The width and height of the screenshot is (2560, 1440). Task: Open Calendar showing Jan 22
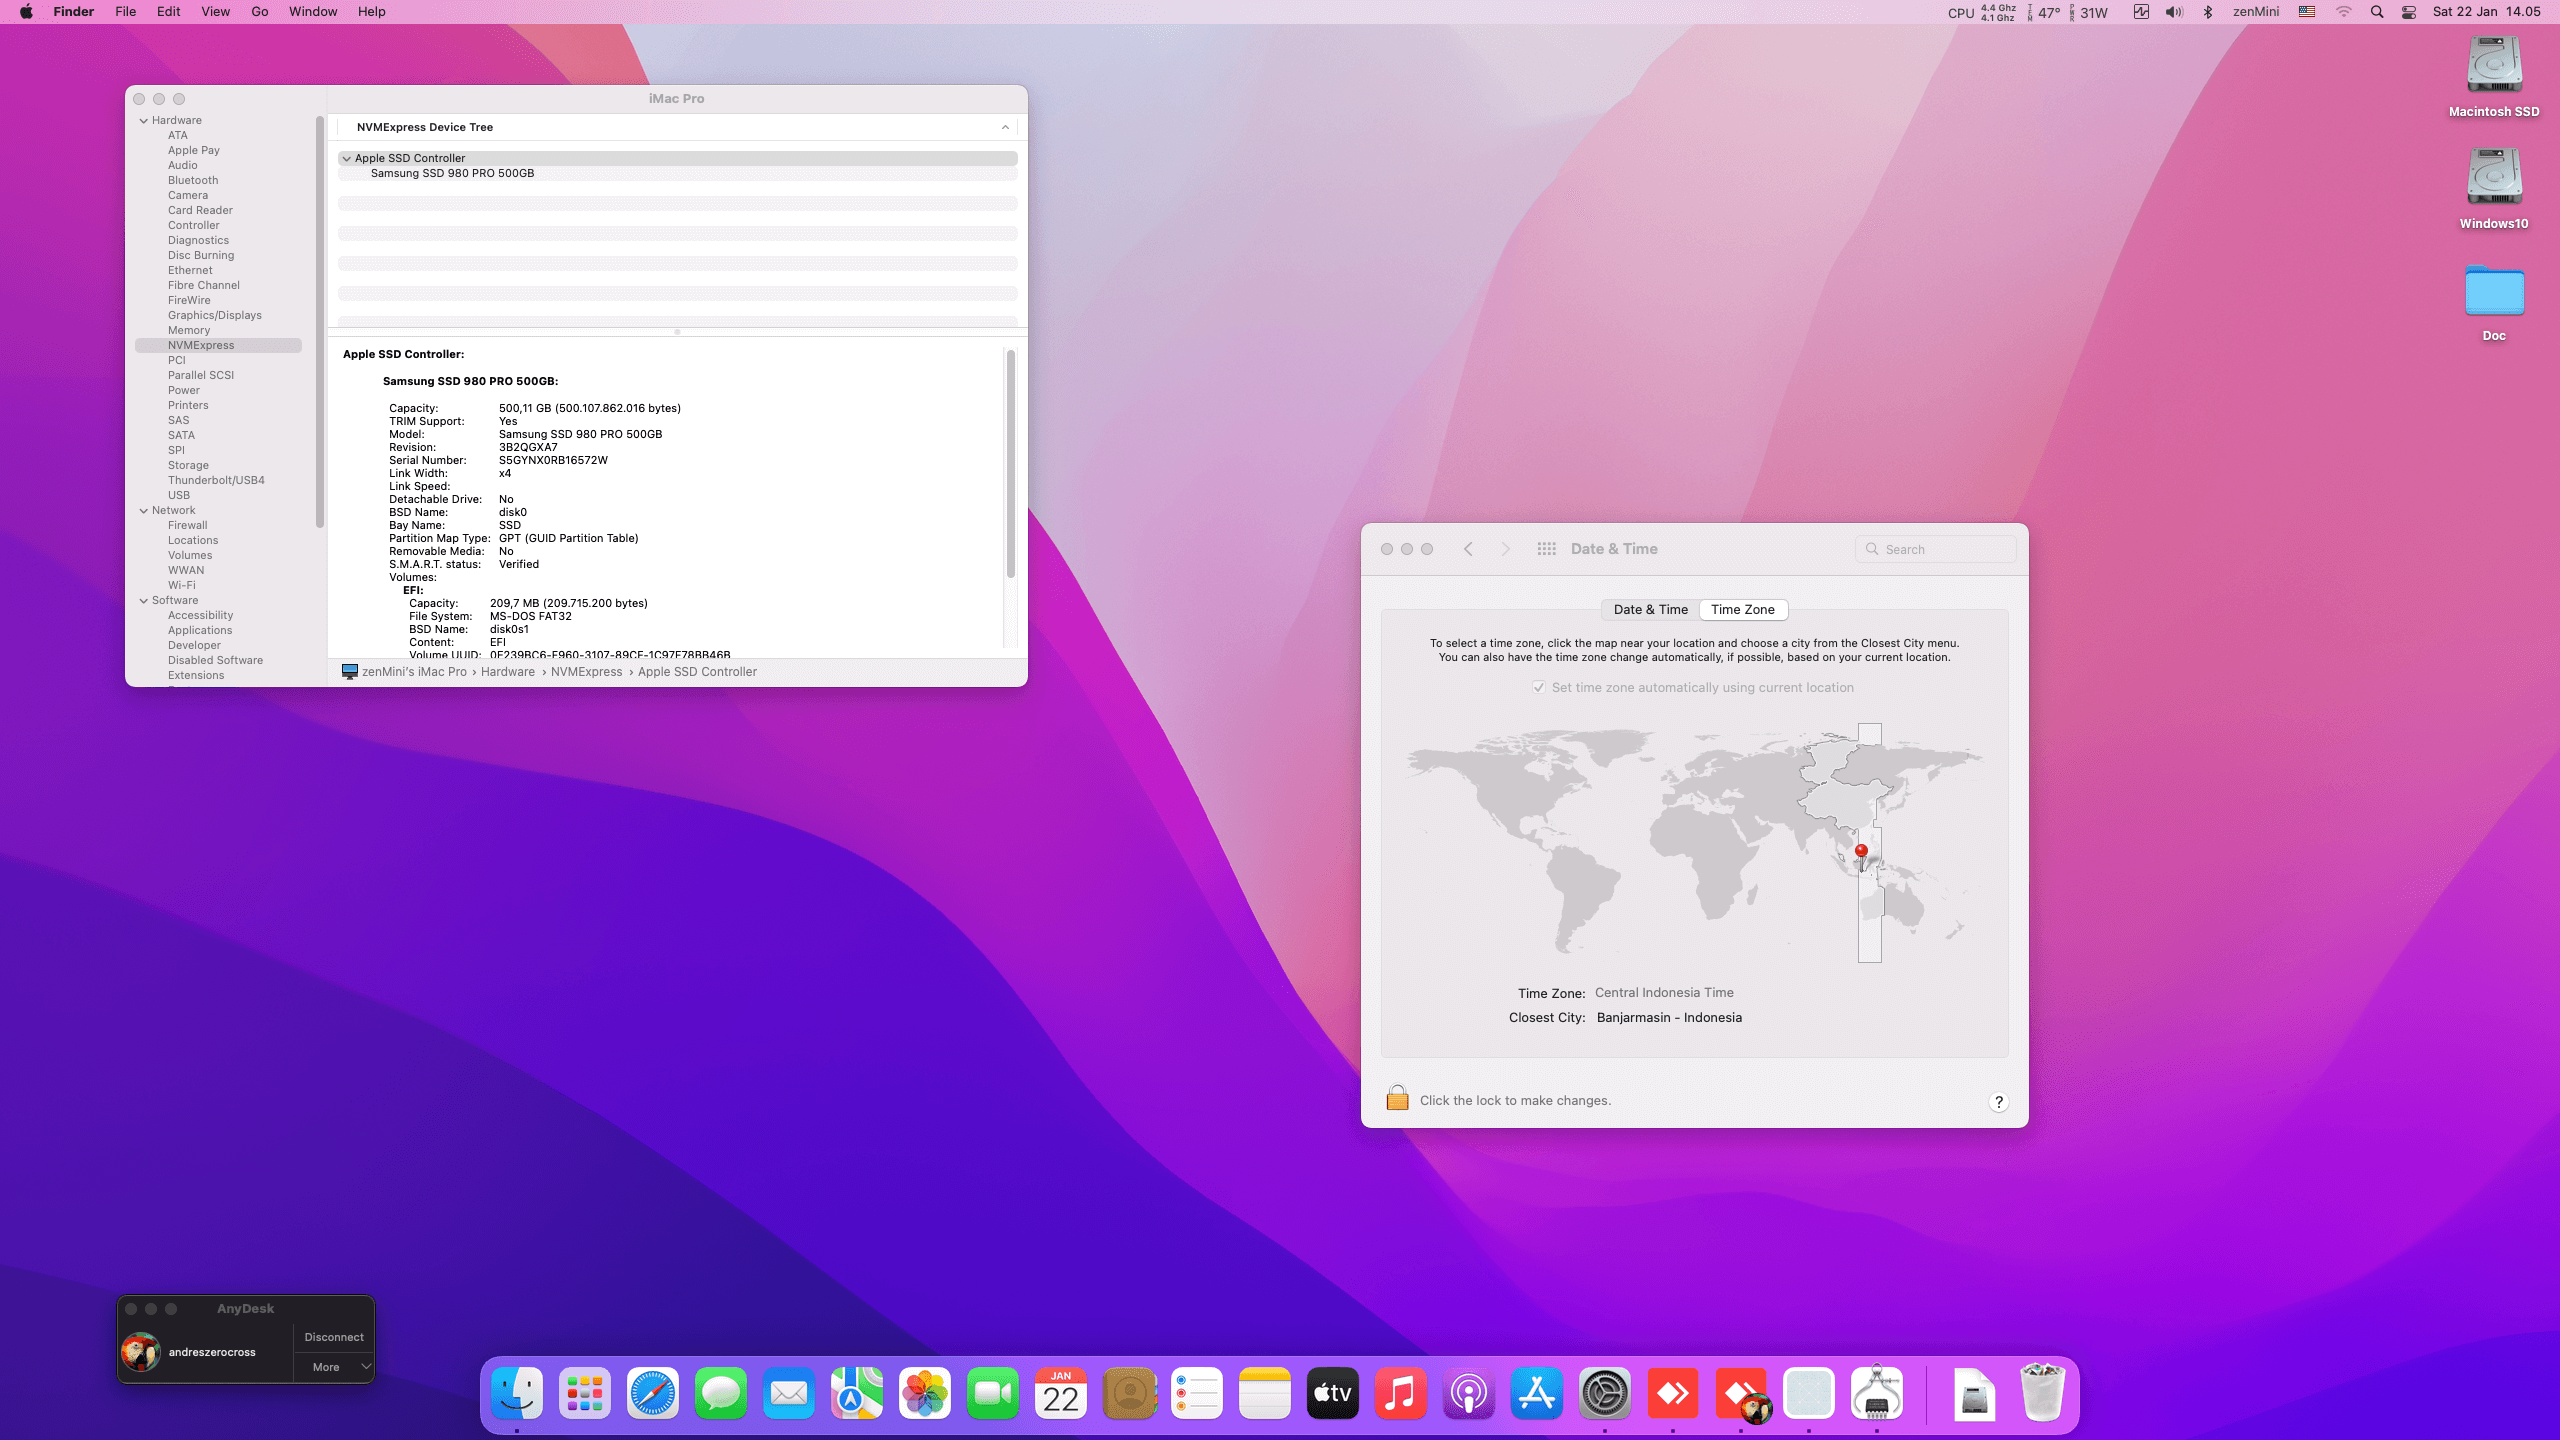tap(1061, 1393)
